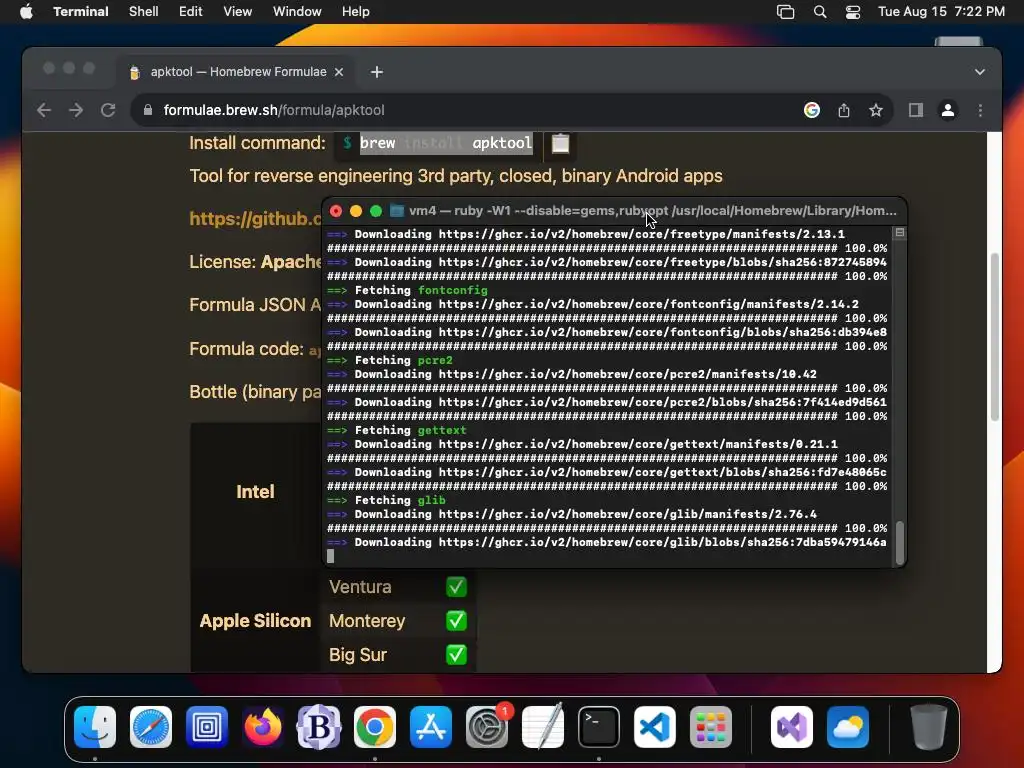Close the apktool Homebrew Formulae tab

pyautogui.click(x=339, y=72)
